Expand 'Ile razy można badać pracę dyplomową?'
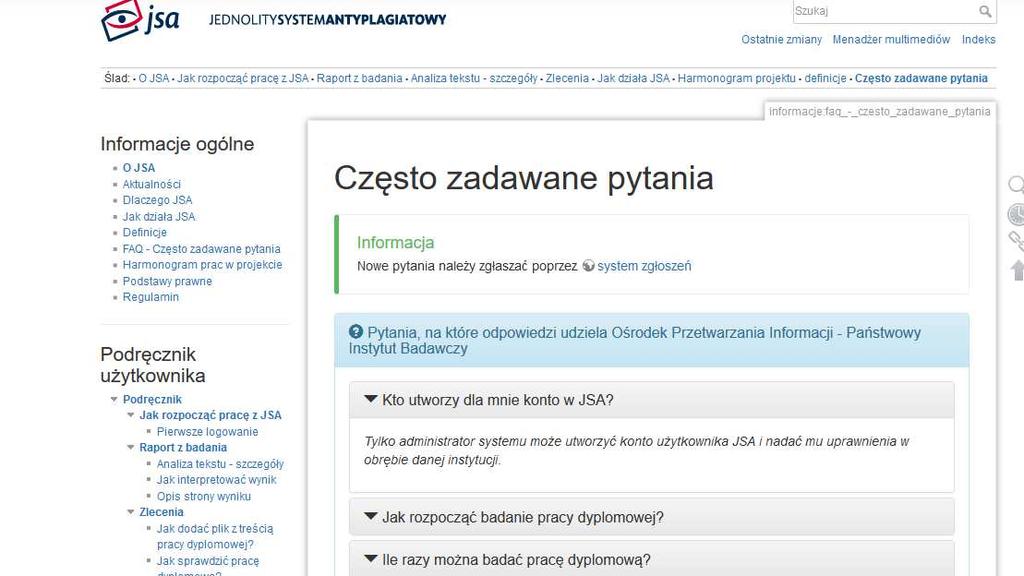1024x576 pixels. pos(652,560)
